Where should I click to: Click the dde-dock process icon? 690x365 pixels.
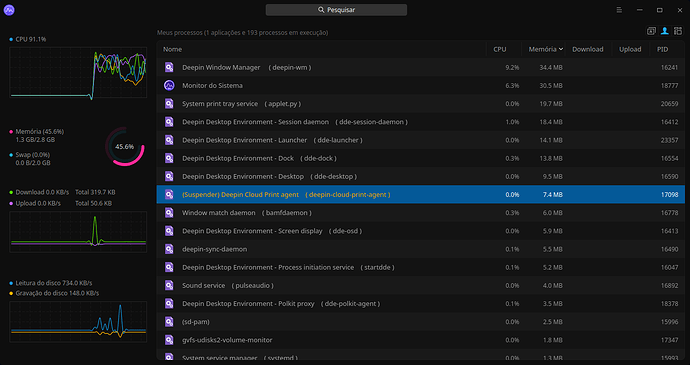pos(169,158)
